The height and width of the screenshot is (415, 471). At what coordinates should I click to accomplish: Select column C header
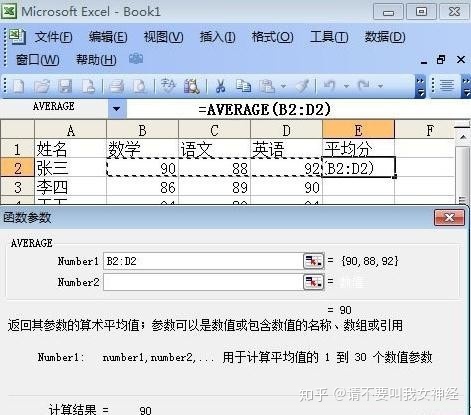point(214,130)
